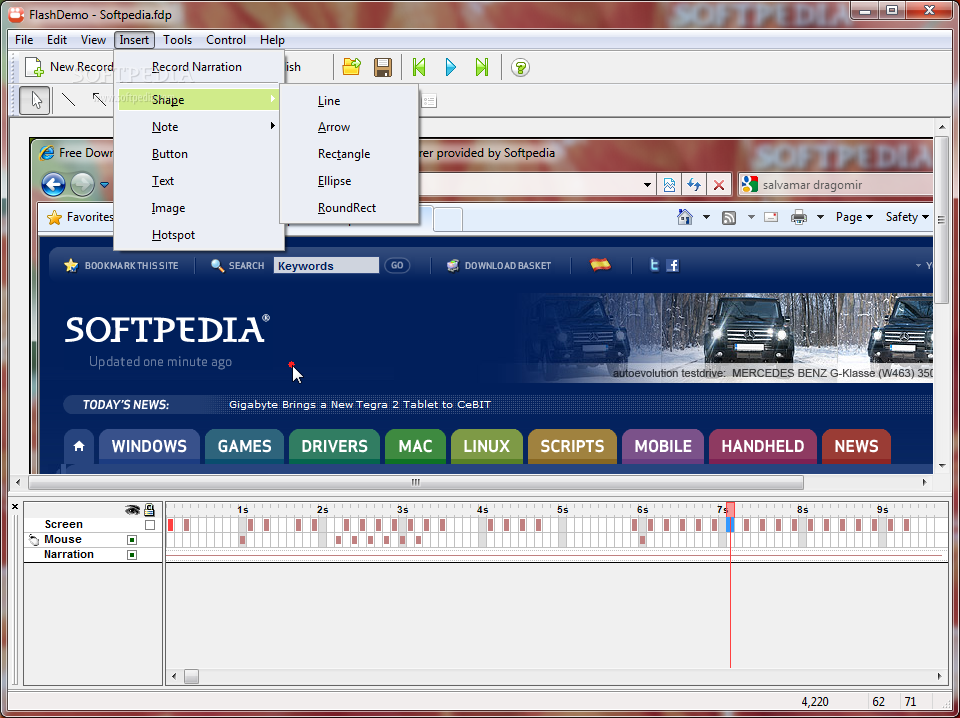Open the dropdown arrow next to printer icon
Screen dimensions: 960x718
(x=820, y=217)
